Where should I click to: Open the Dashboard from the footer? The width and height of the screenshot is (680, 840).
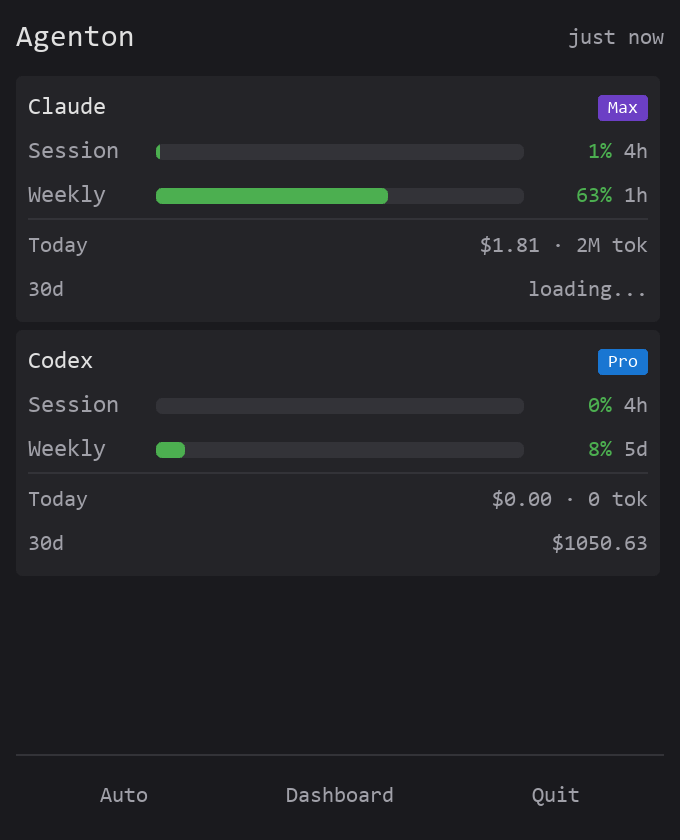339,795
